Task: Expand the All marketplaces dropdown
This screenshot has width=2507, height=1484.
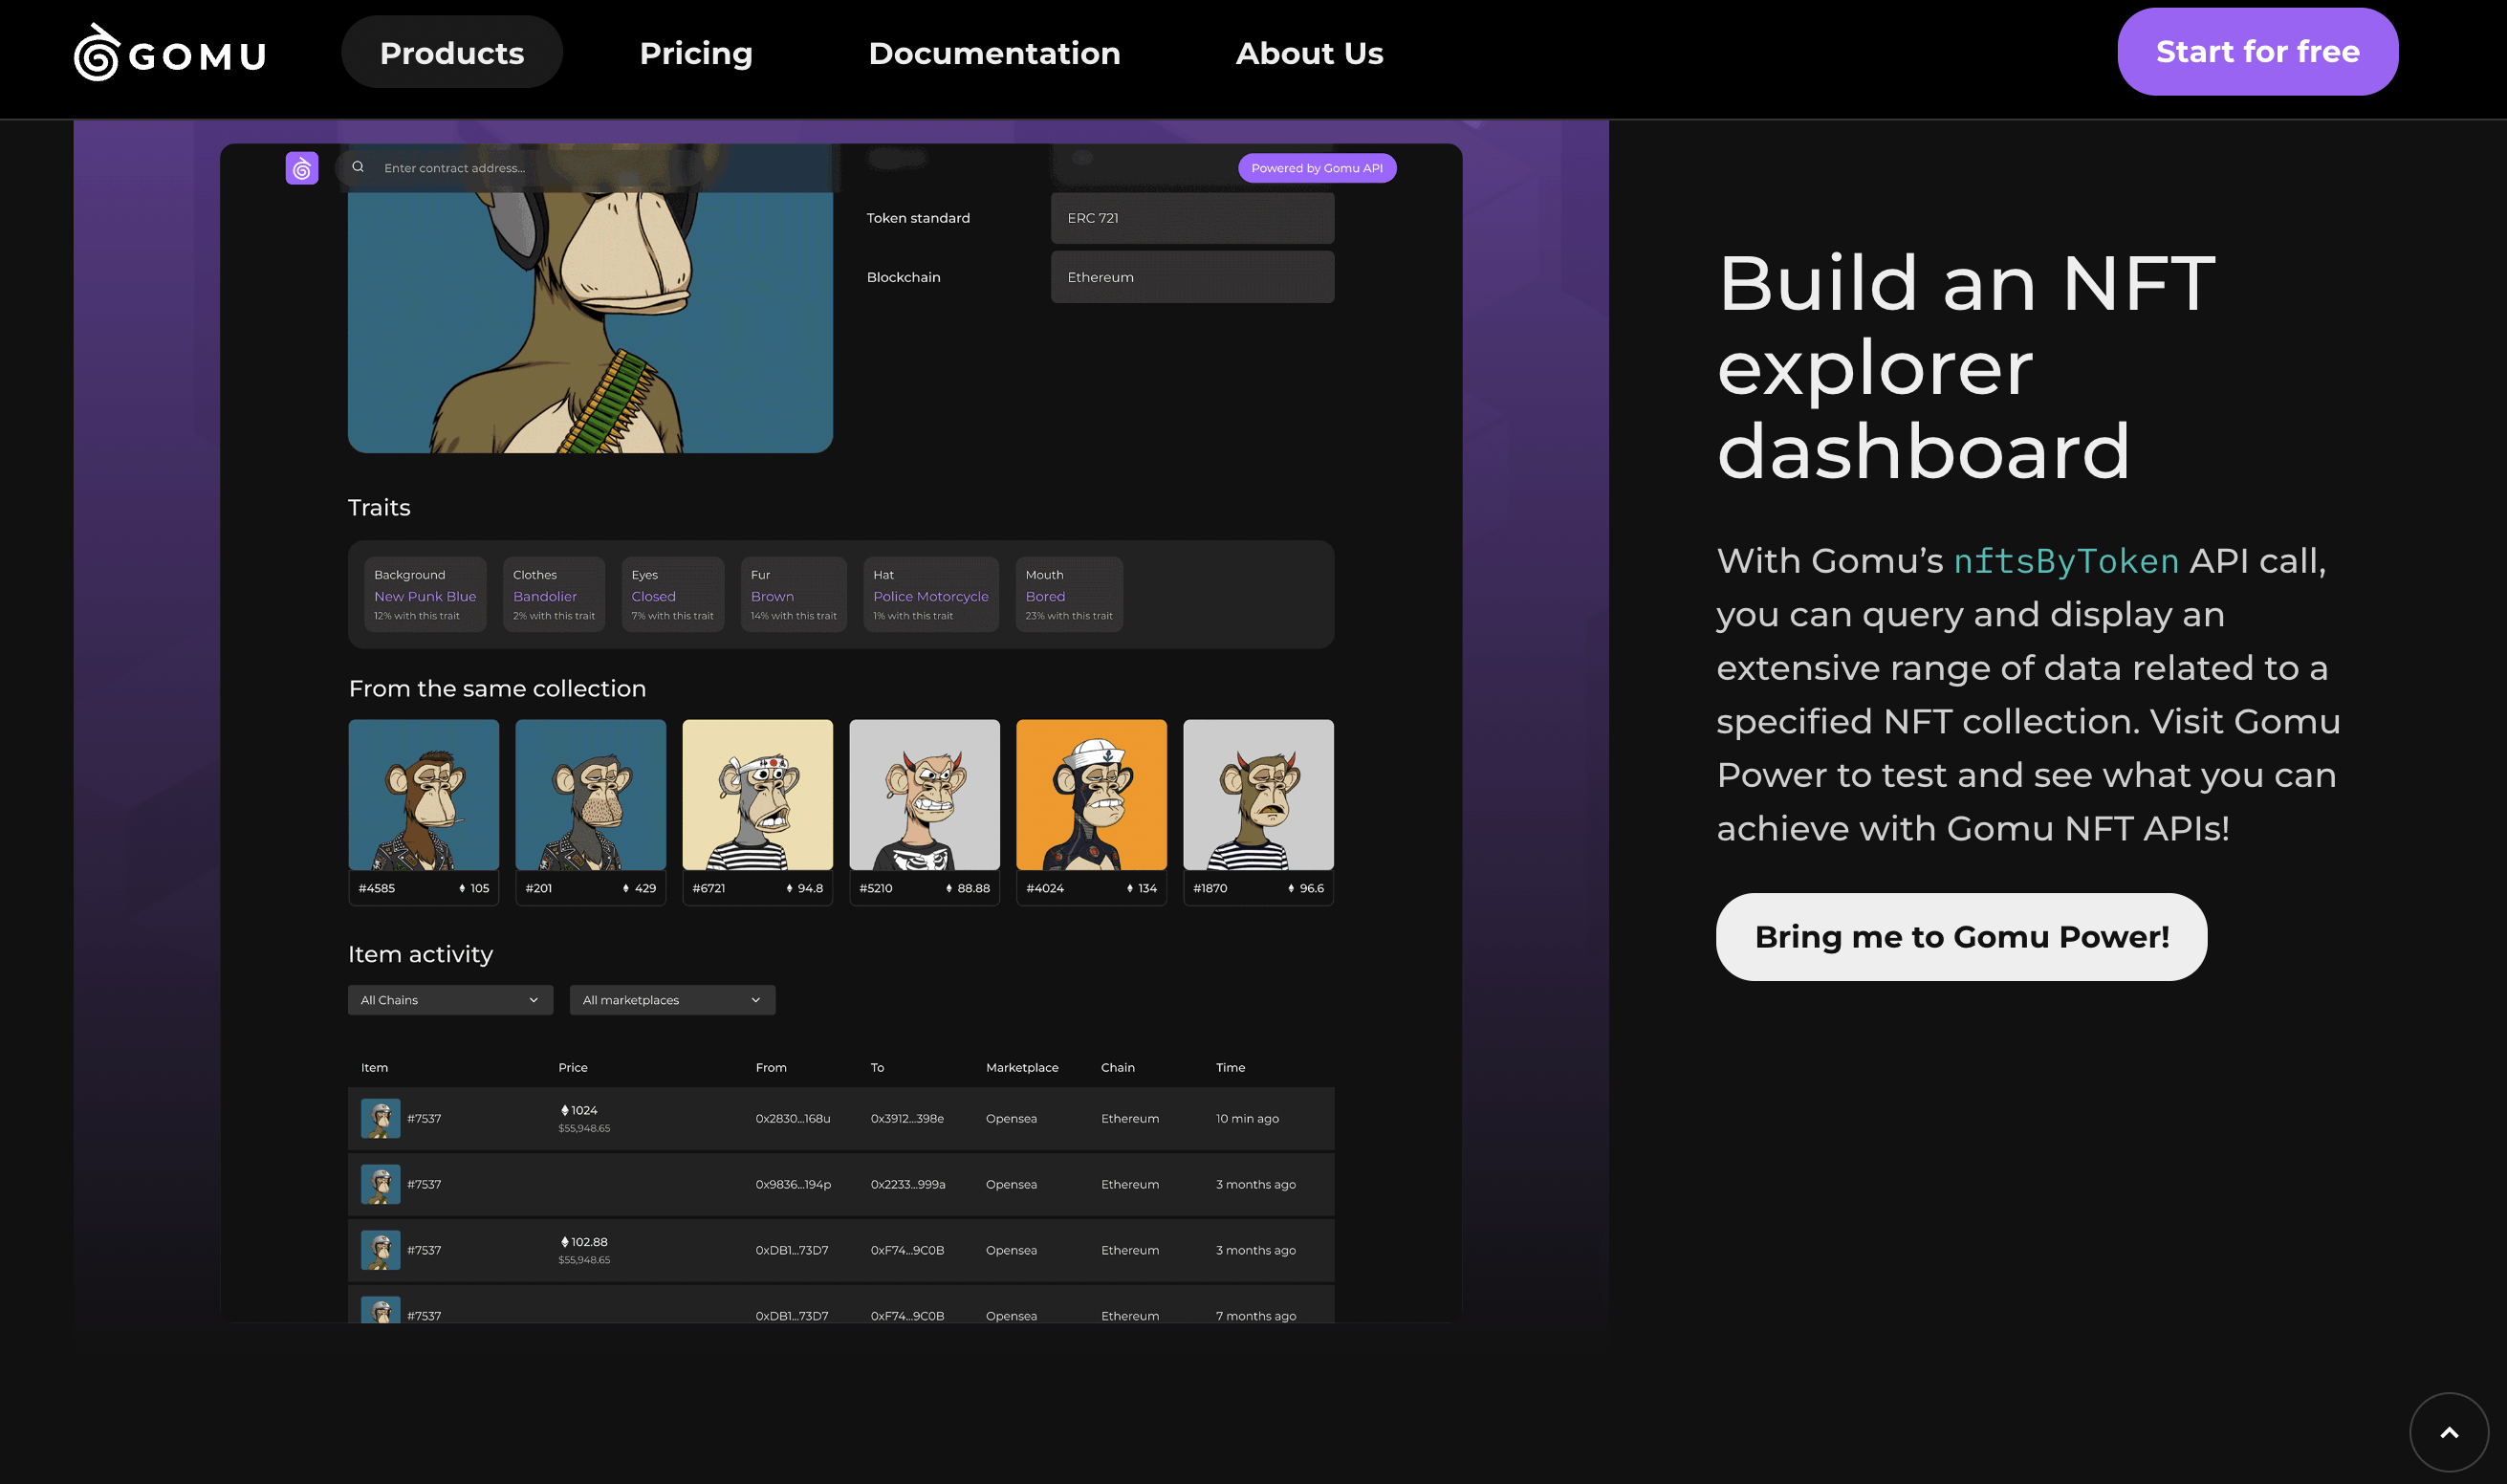Action: 672,1000
